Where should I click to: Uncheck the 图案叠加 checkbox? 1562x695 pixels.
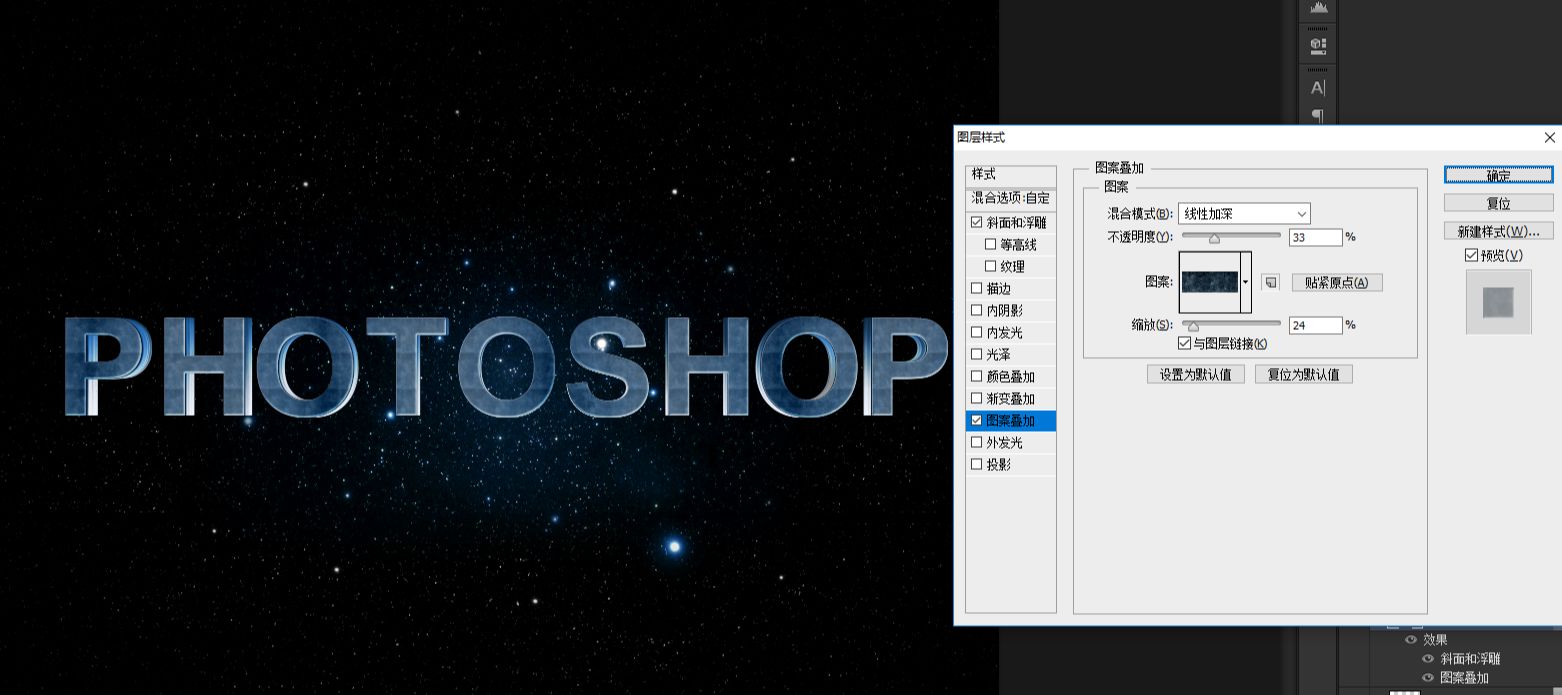point(977,421)
